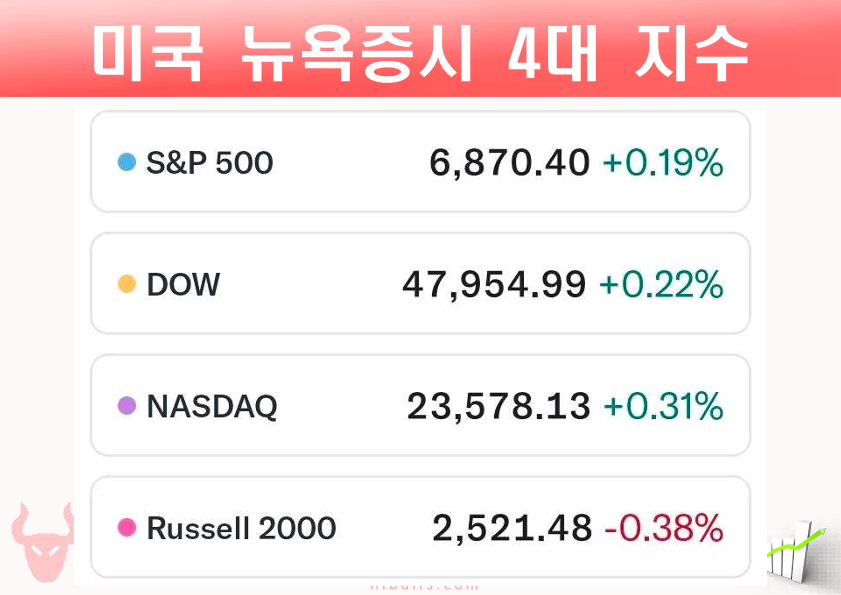Open the Russell 2000 index label

[241, 528]
